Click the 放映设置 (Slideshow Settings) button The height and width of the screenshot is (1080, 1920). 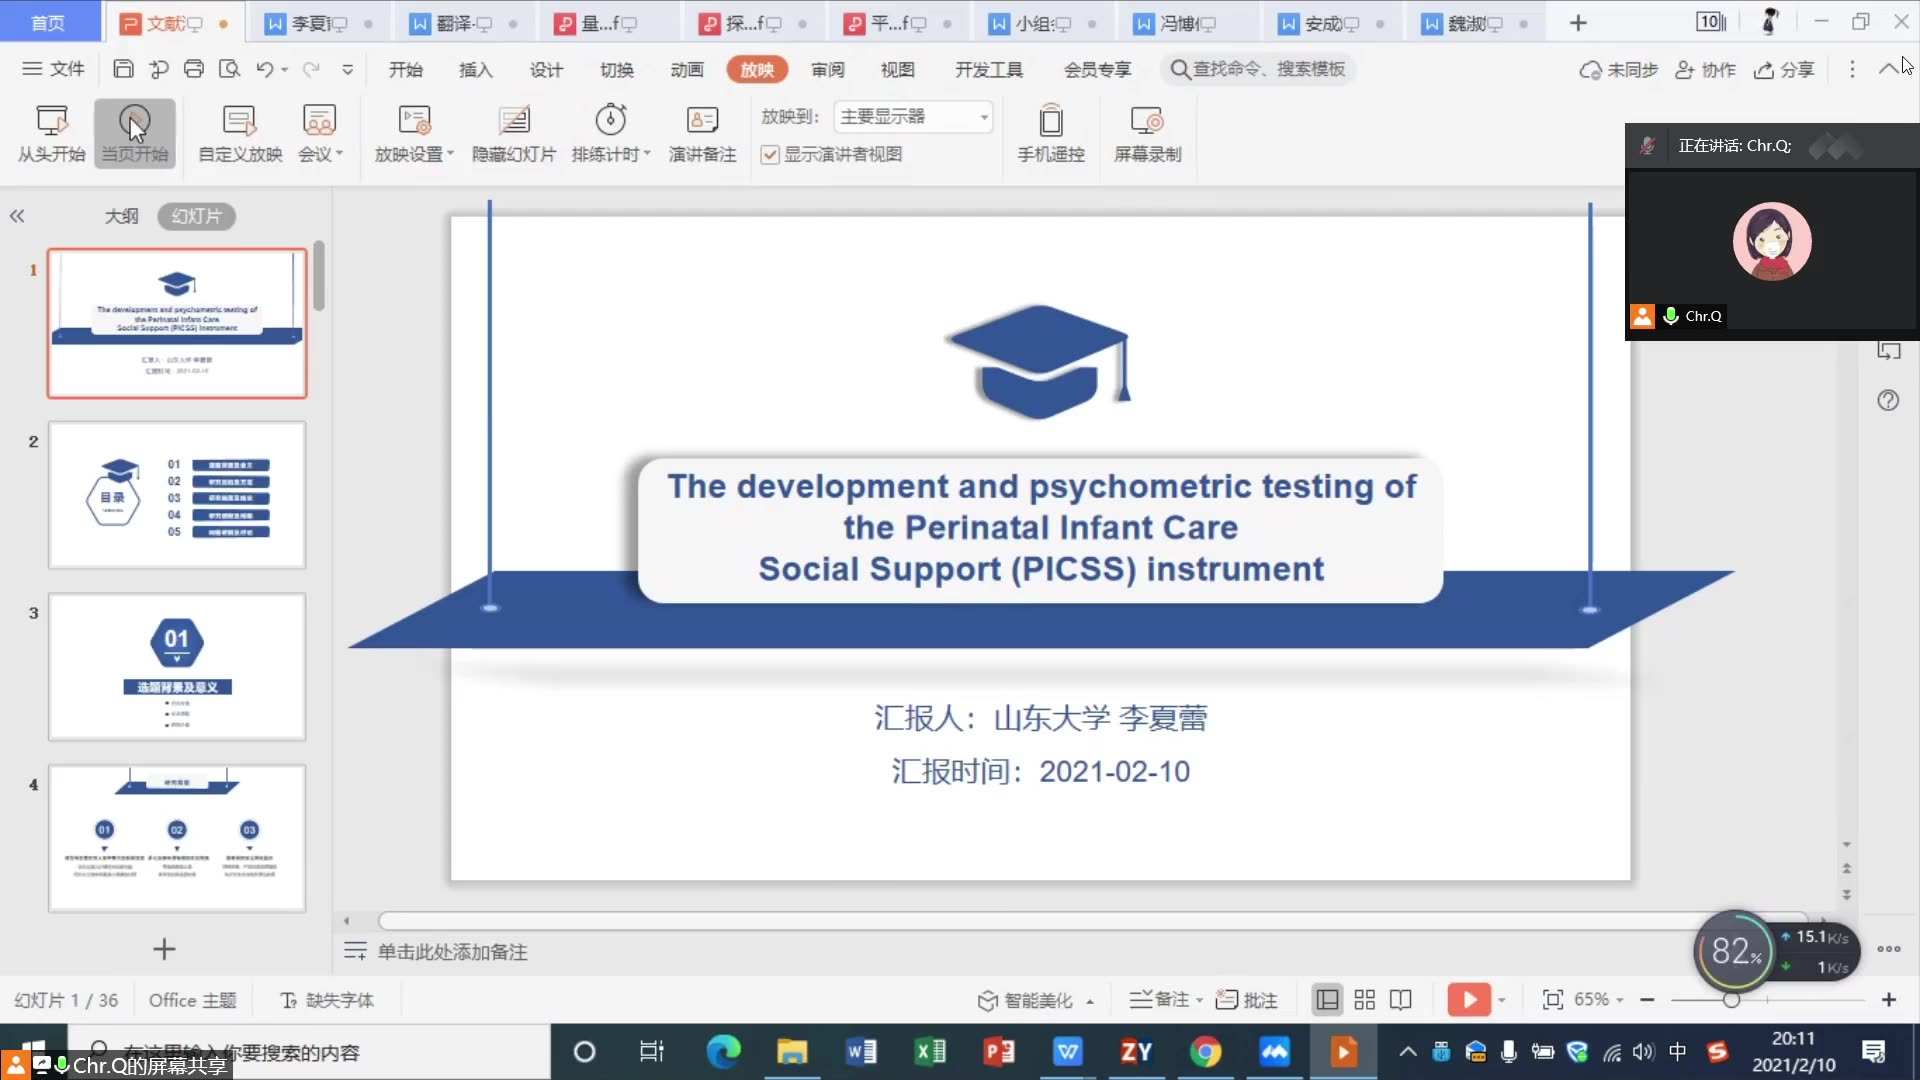point(411,132)
